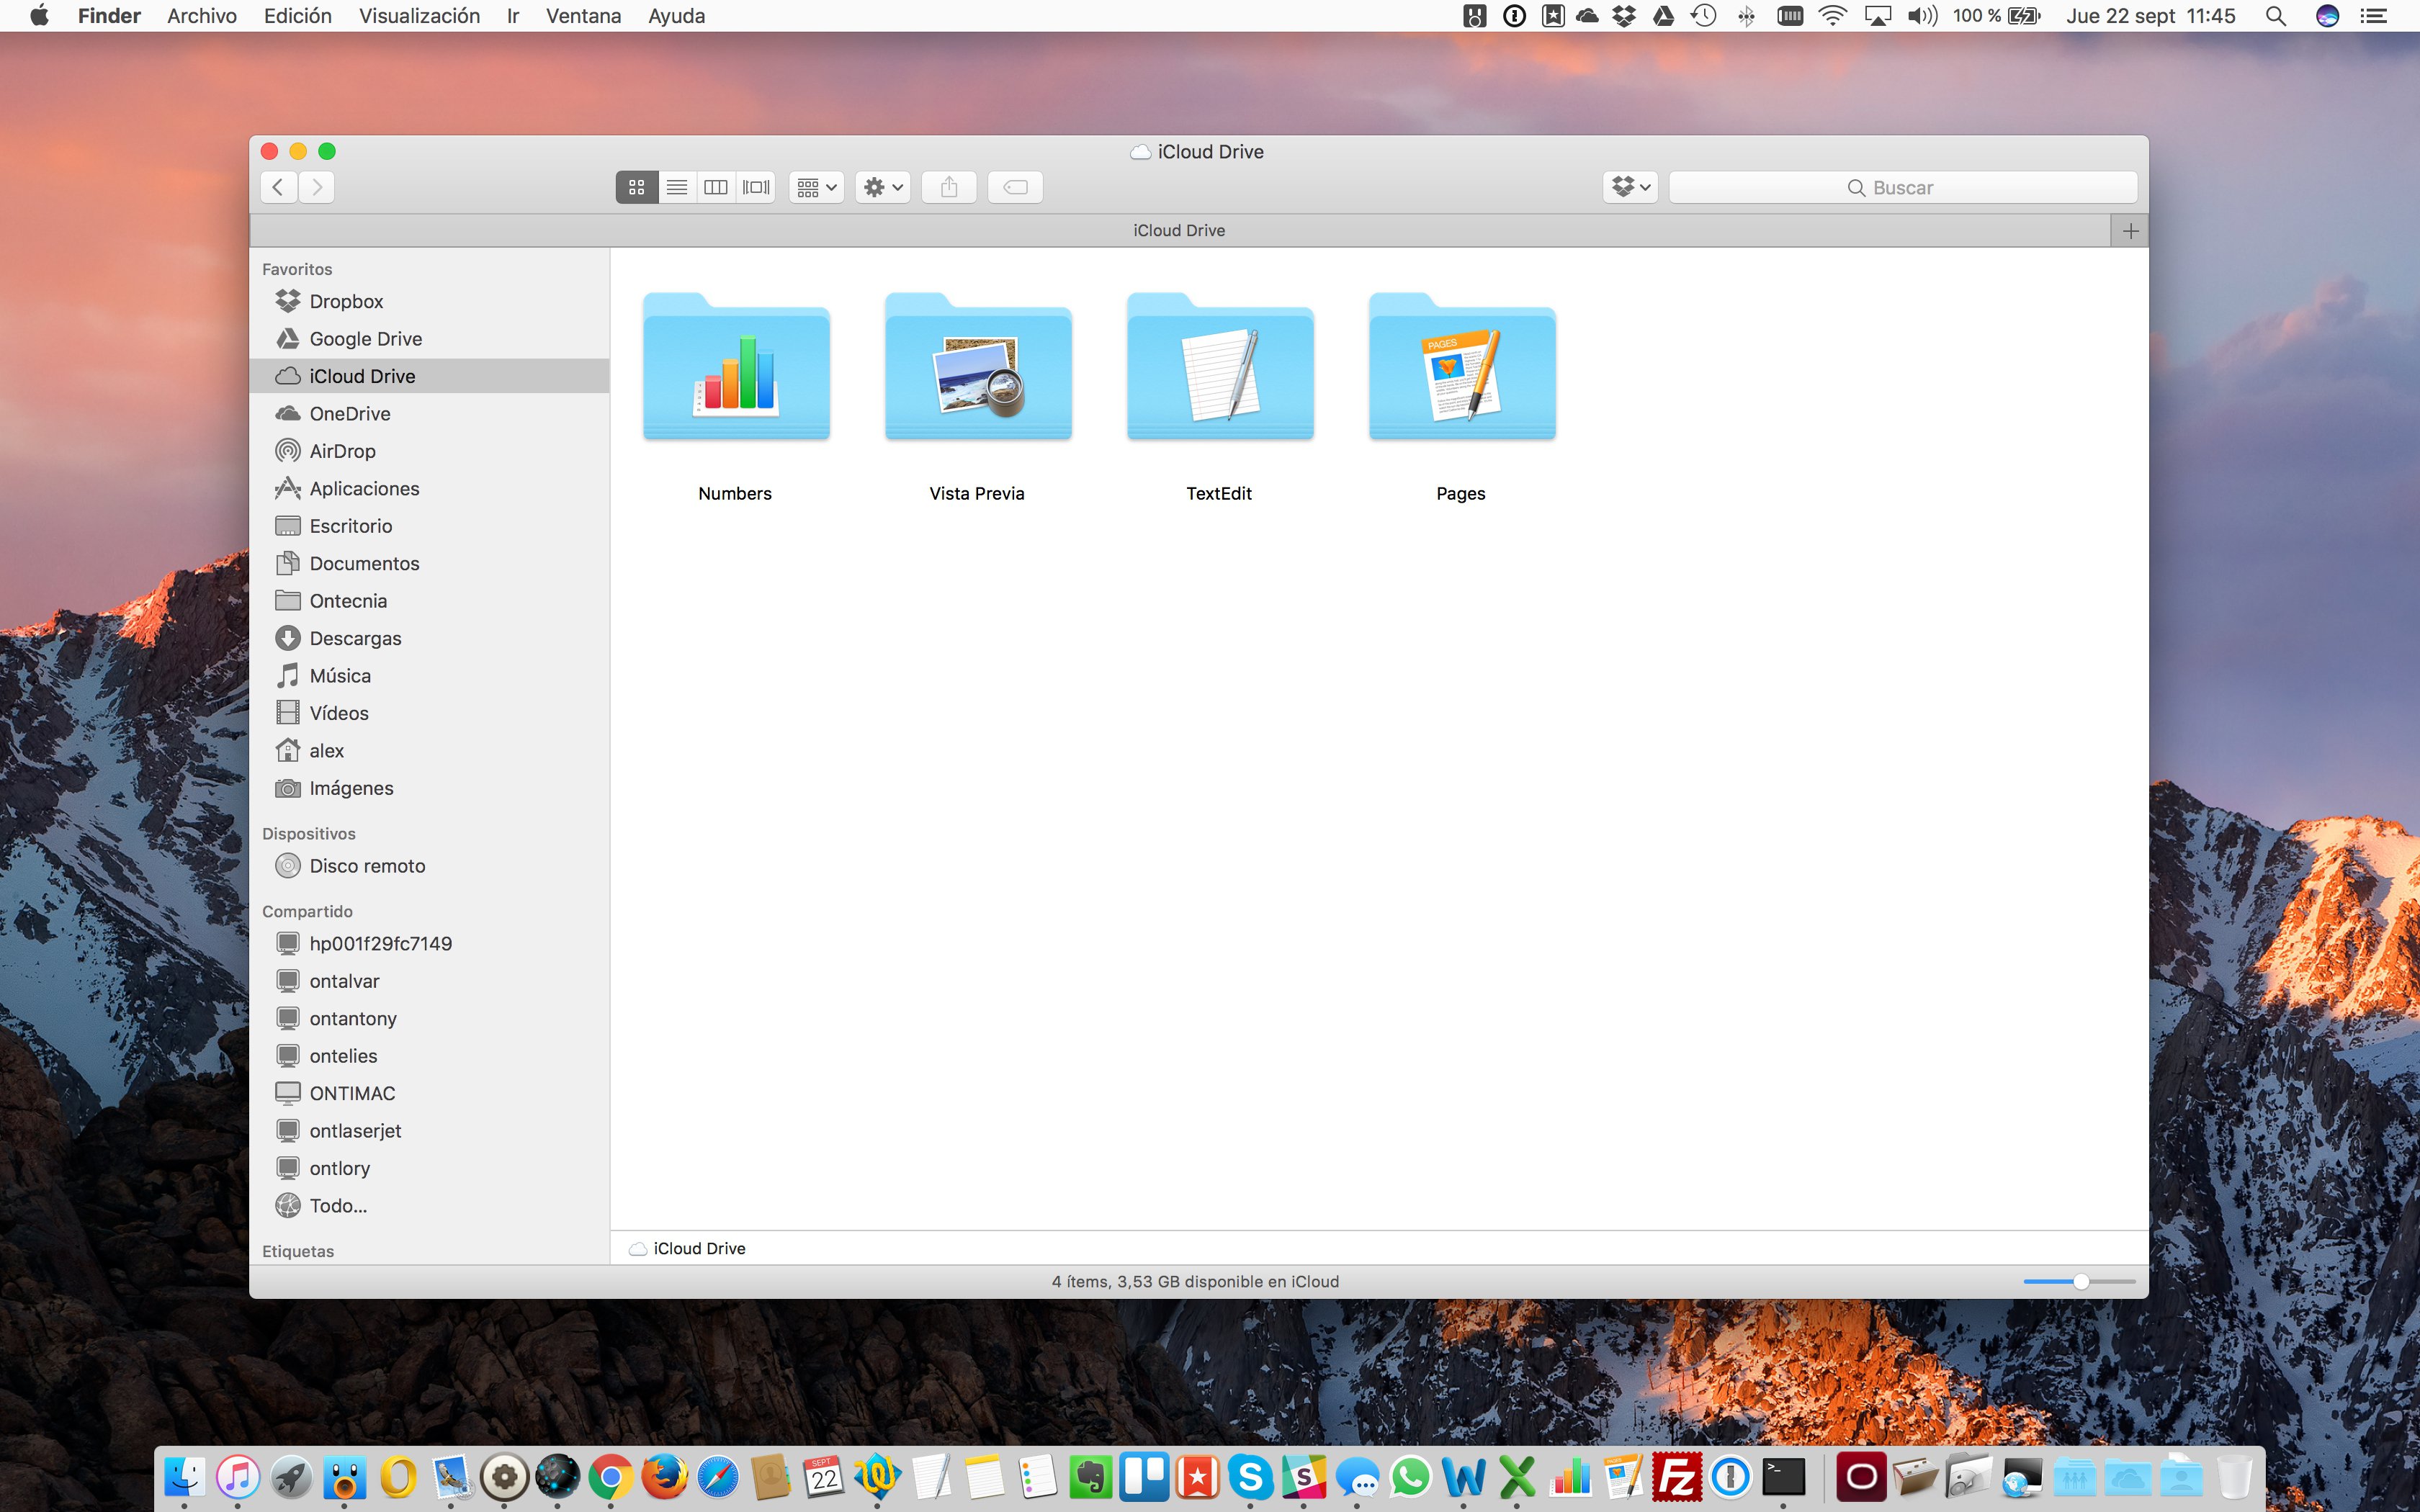Click volume icon in menu bar
Viewport: 2420px width, 1512px height.
[1922, 16]
